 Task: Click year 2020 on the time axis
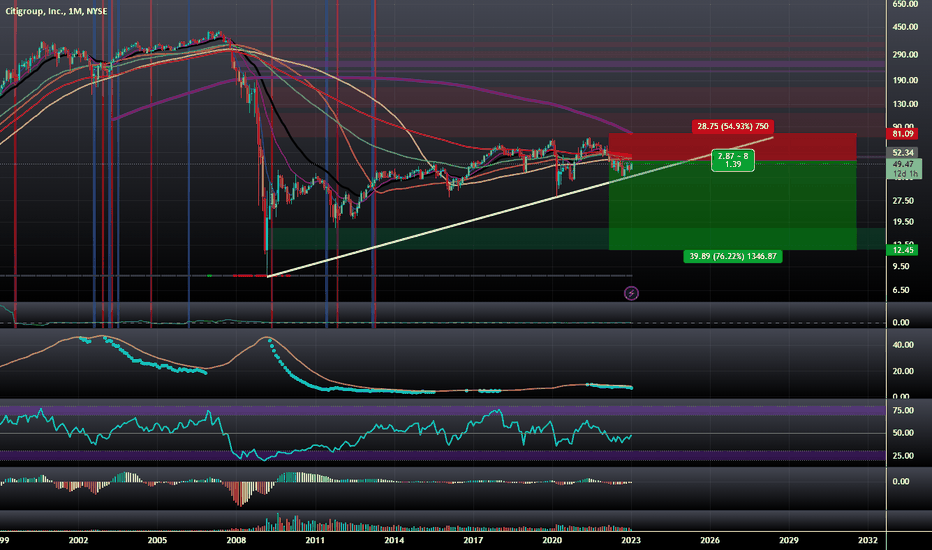coord(552,540)
